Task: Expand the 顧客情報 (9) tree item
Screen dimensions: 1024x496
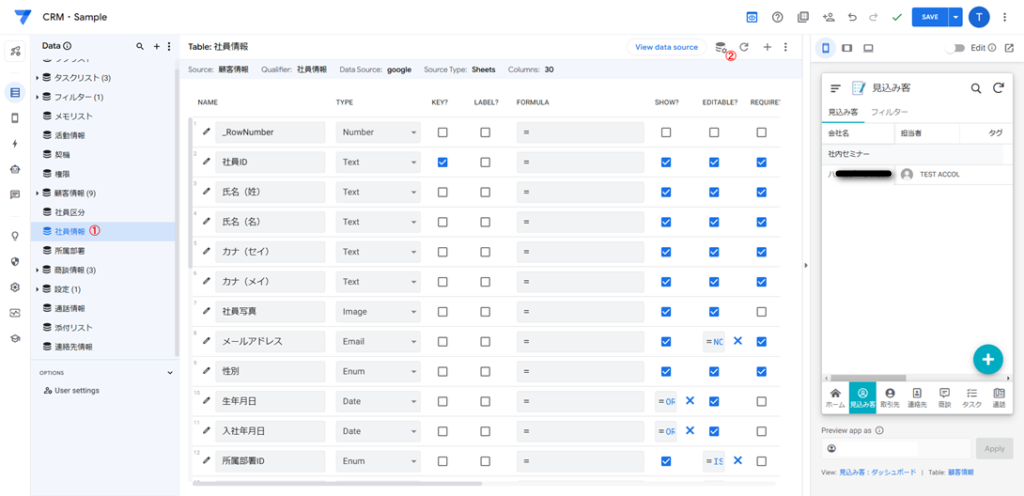Action: point(38,193)
